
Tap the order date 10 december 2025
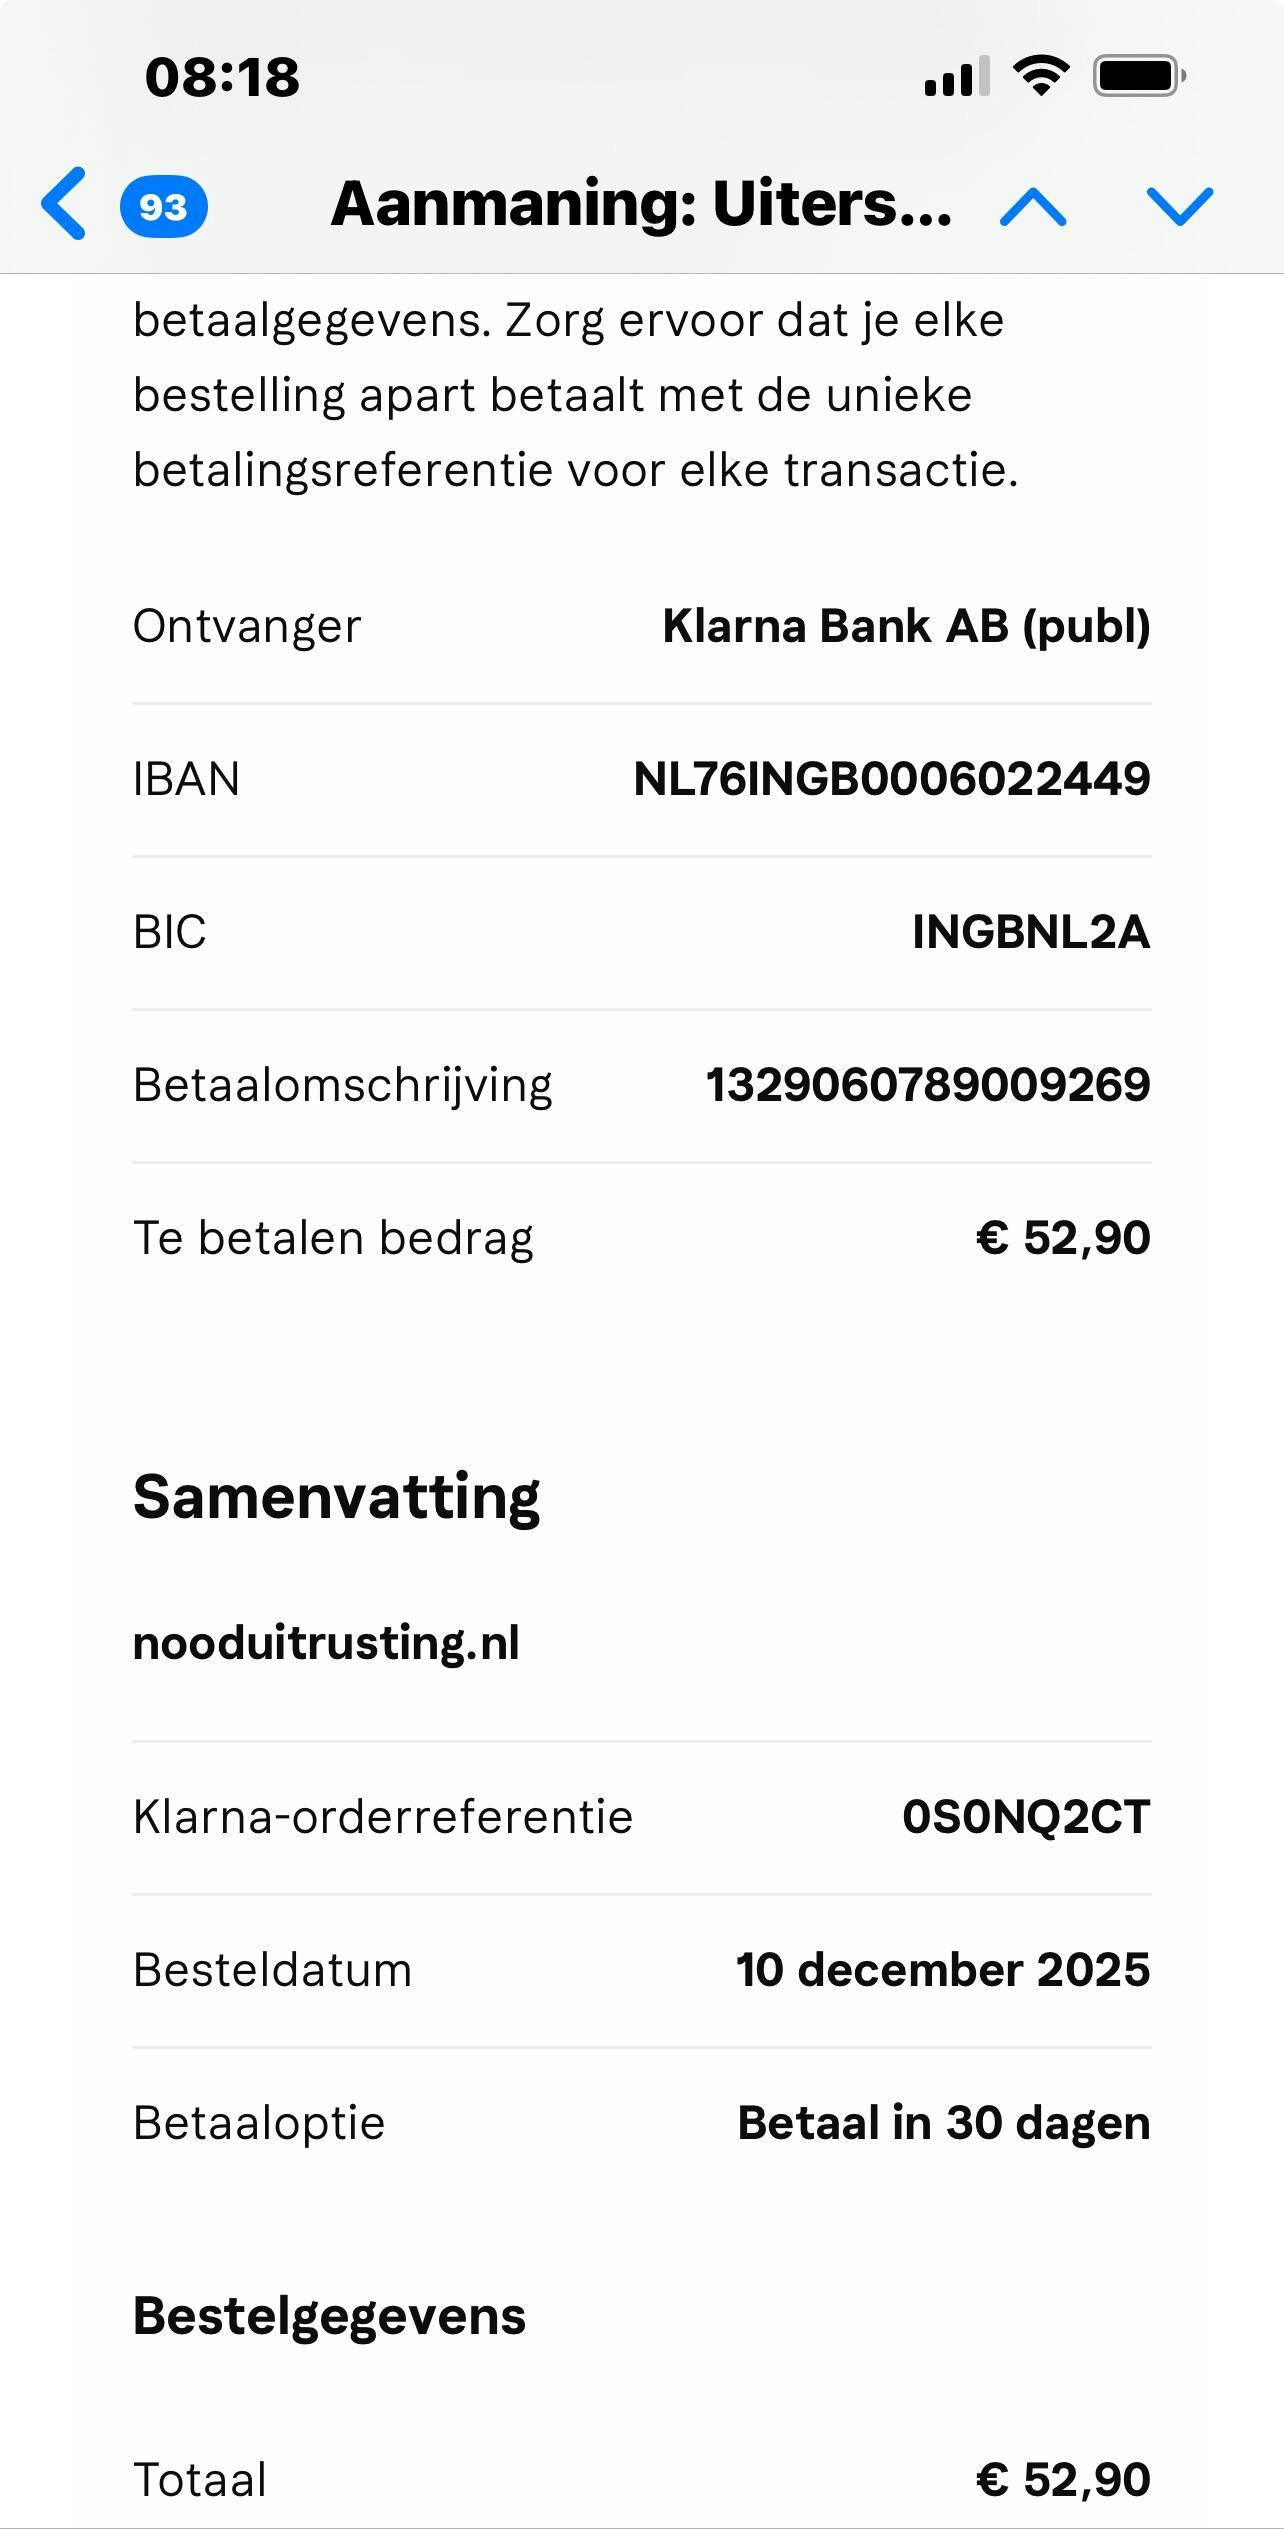coord(943,1970)
